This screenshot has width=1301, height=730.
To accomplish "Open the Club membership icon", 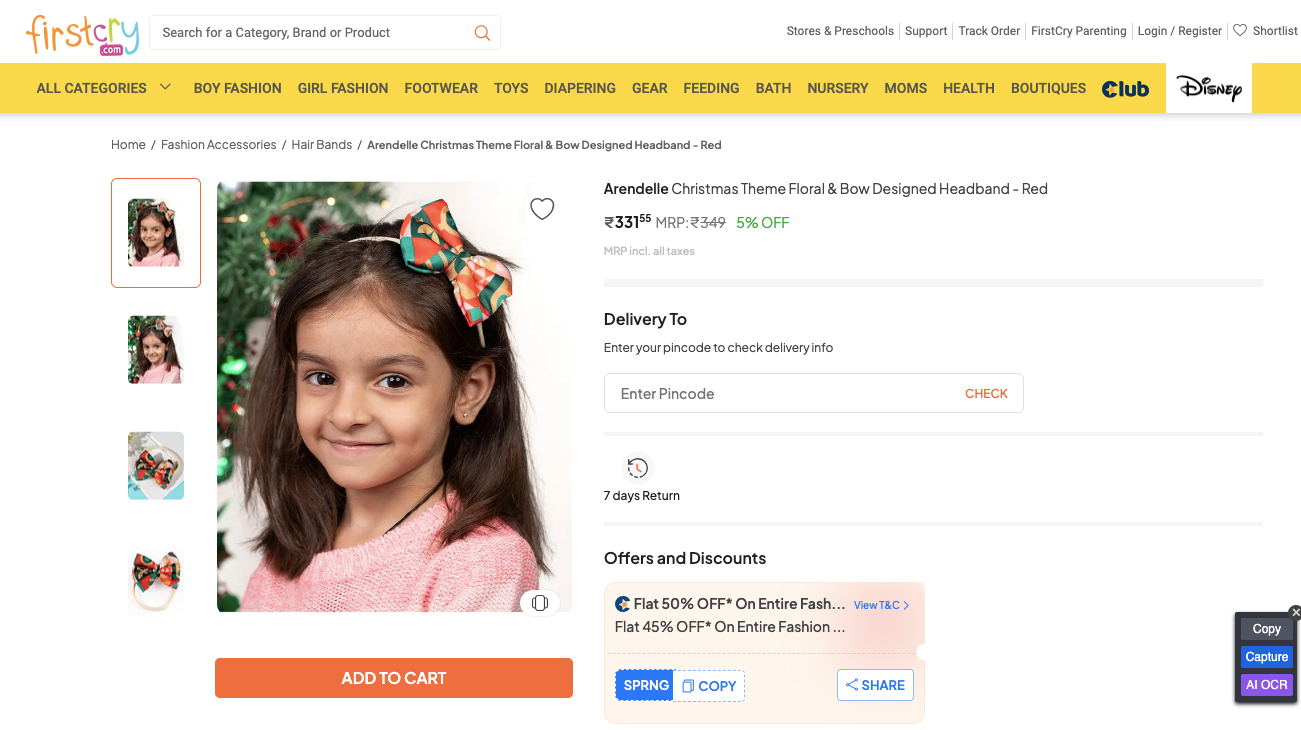I will coord(1125,89).
